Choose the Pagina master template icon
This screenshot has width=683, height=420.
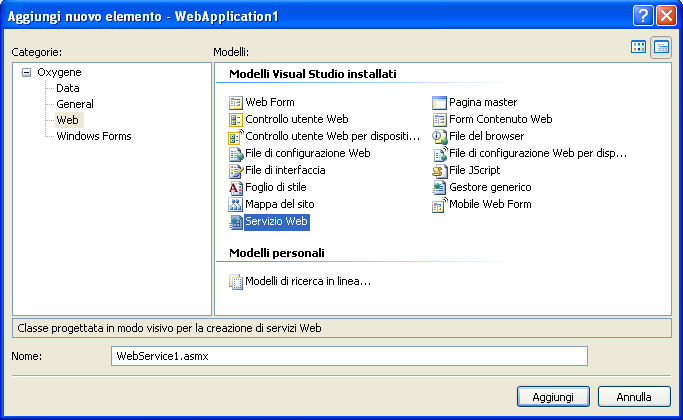(439, 103)
